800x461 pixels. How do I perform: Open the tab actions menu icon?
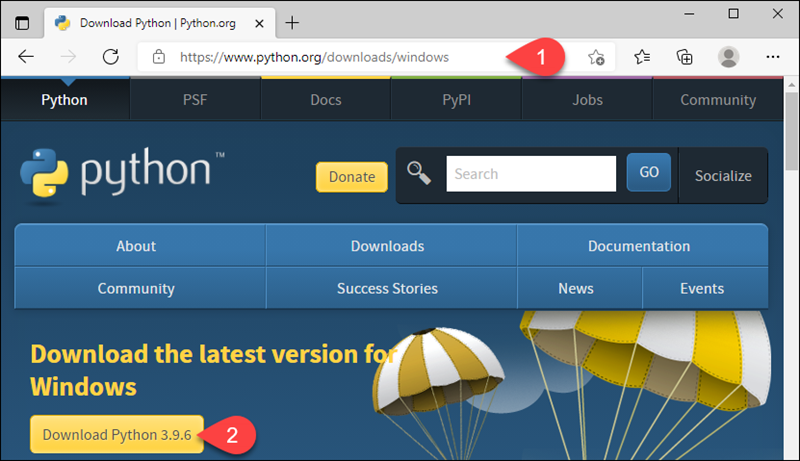pyautogui.click(x=22, y=23)
